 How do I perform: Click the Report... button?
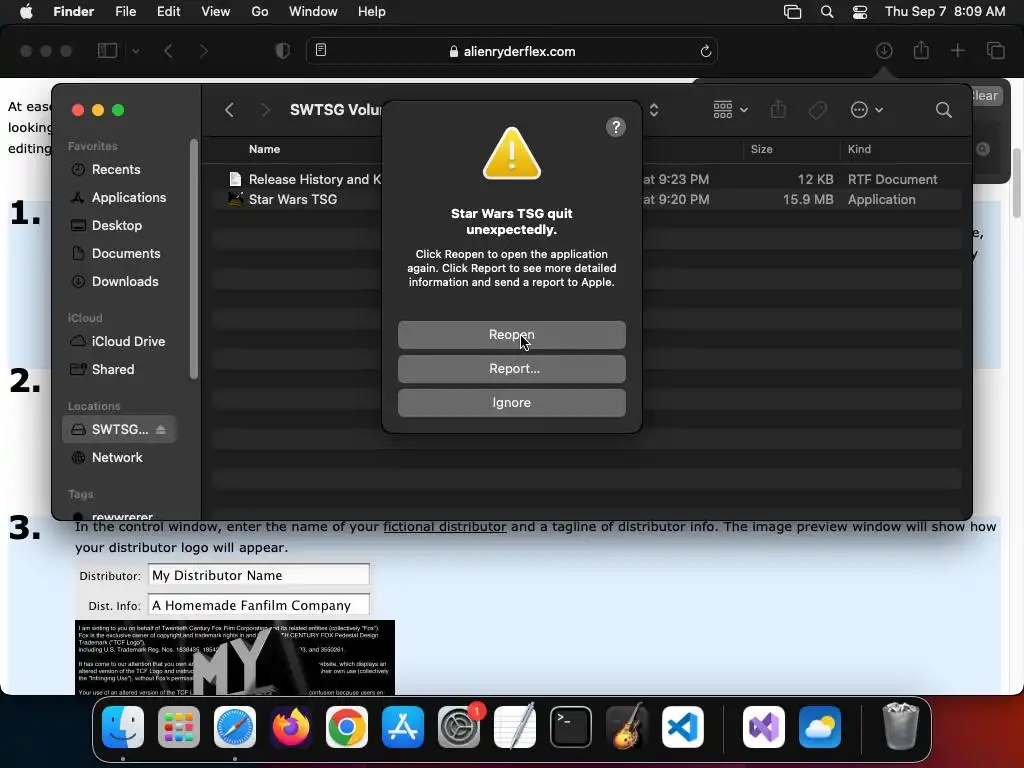pyautogui.click(x=511, y=368)
